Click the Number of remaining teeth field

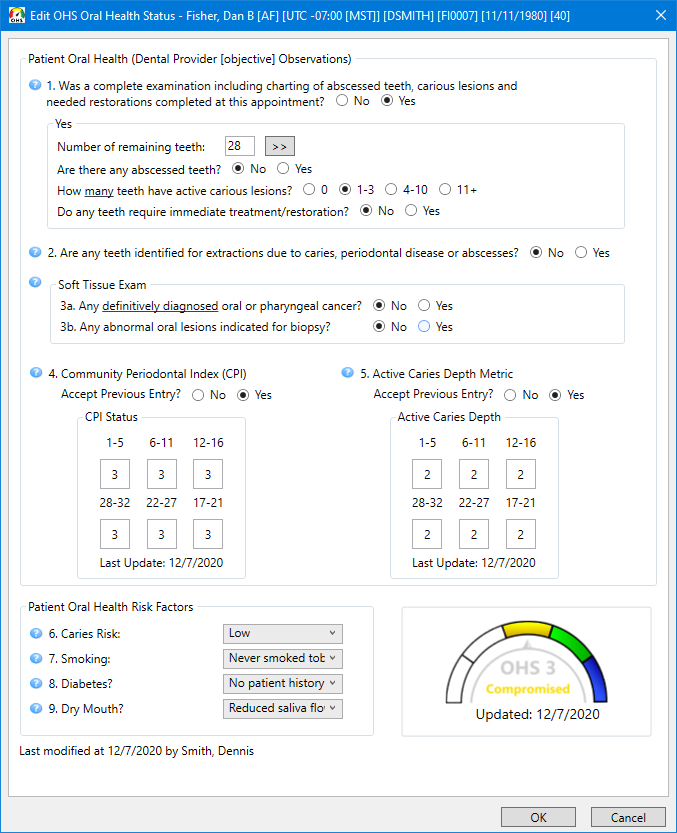point(240,146)
